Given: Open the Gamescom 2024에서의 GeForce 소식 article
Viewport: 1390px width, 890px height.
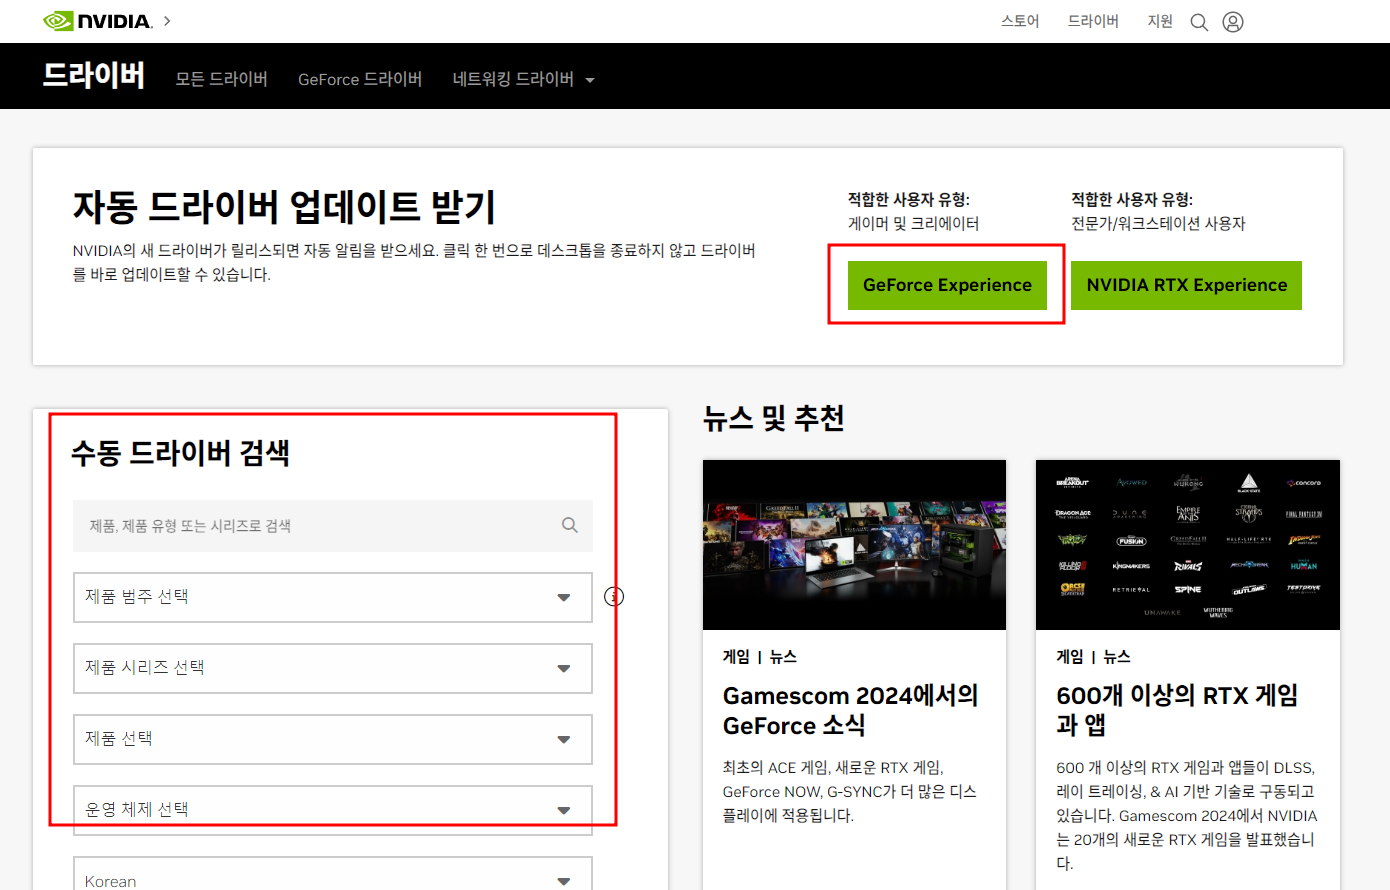Looking at the screenshot, I should pyautogui.click(x=851, y=710).
